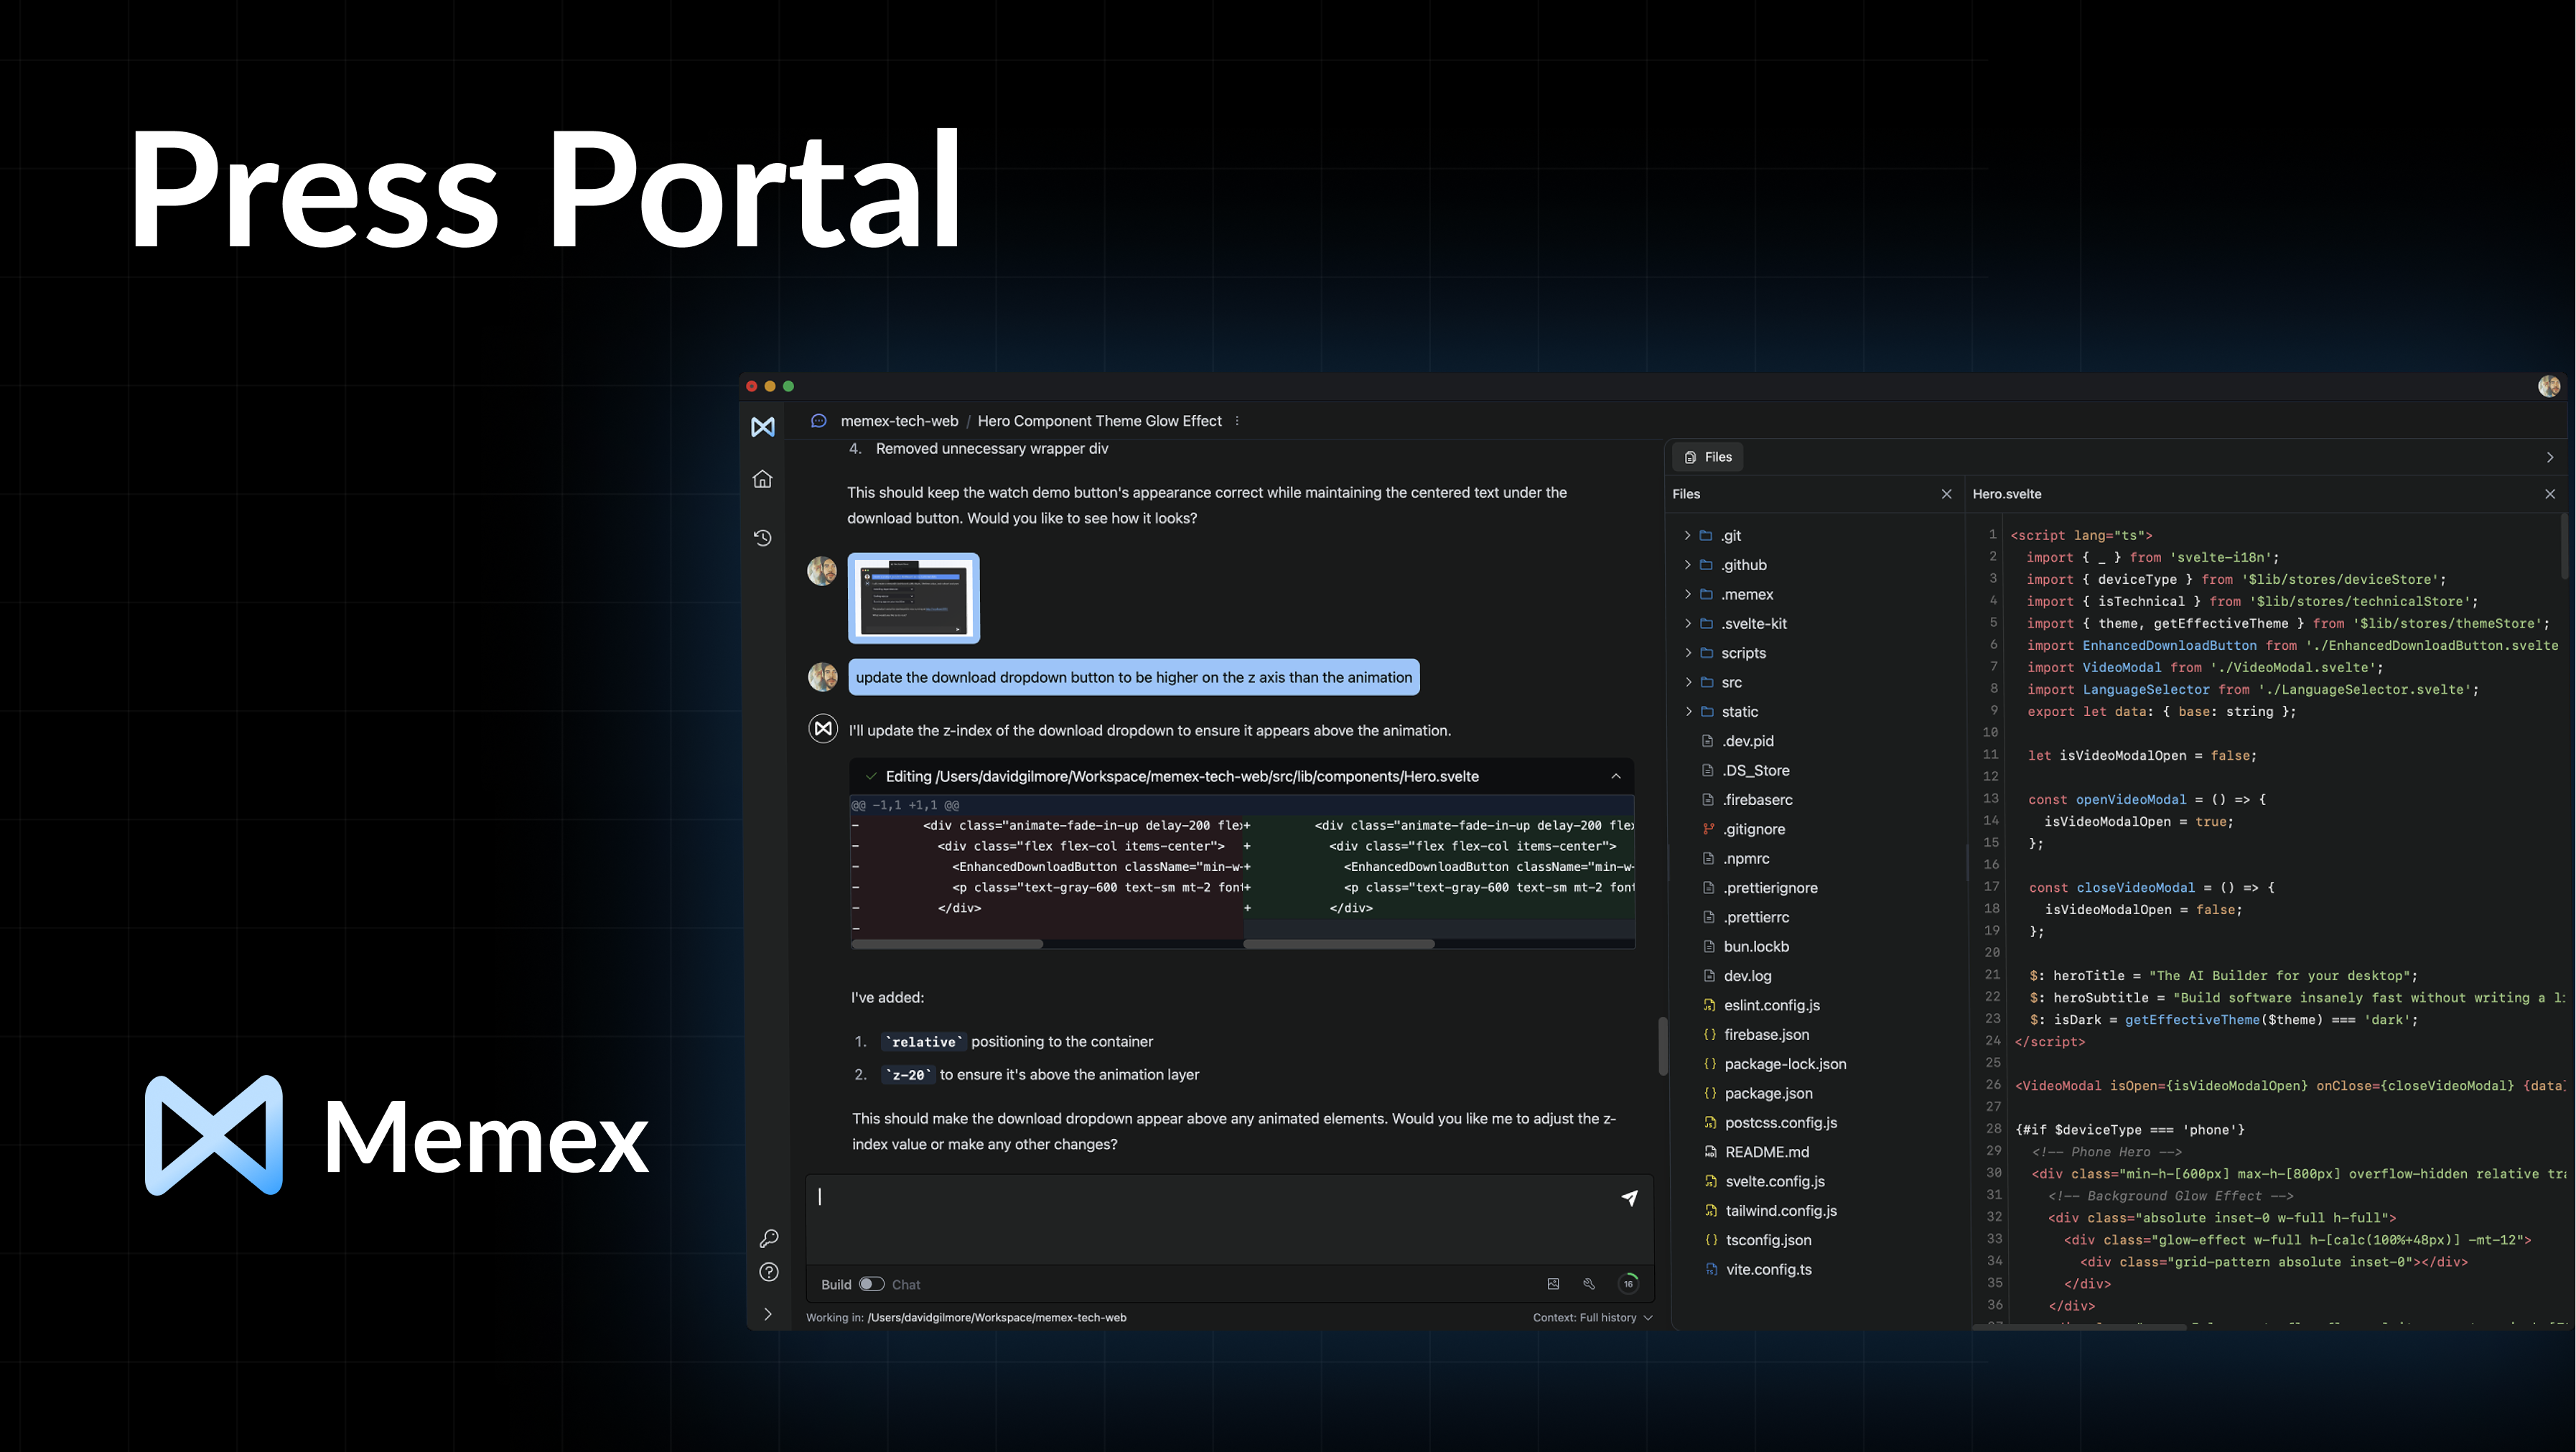The width and height of the screenshot is (2576, 1452).
Task: Select the memex-tech-web breadcrumb
Action: click(898, 421)
